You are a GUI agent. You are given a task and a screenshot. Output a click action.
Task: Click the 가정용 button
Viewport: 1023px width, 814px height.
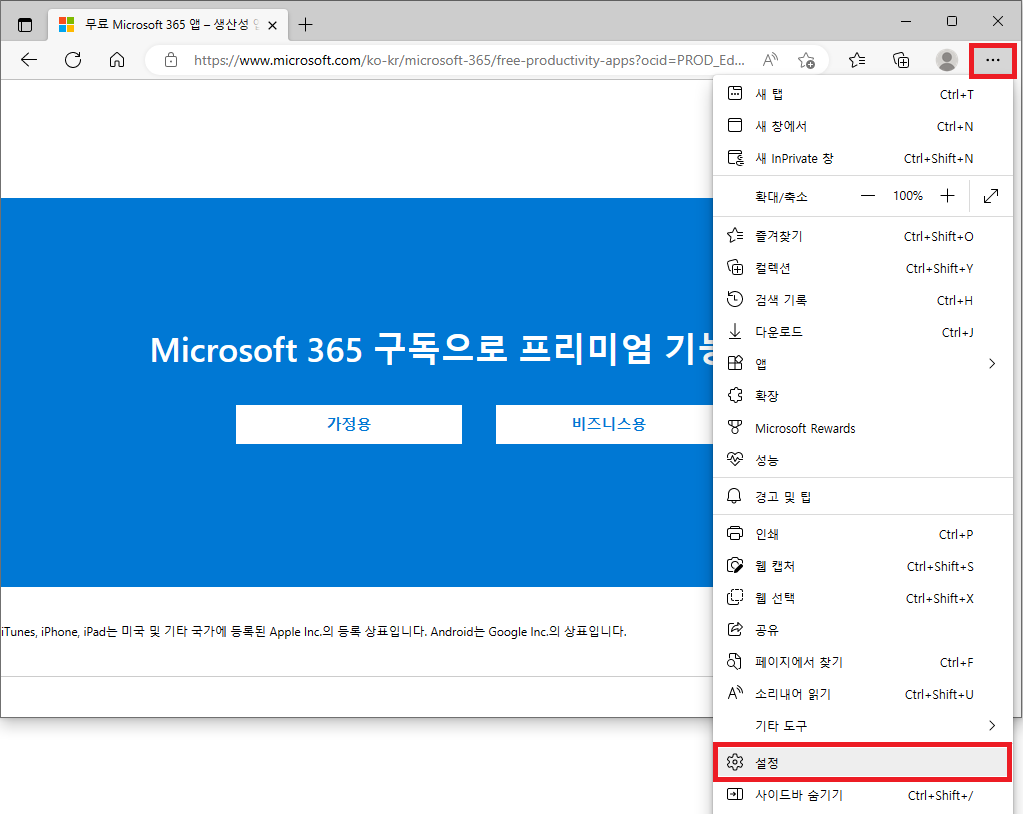pyautogui.click(x=349, y=425)
